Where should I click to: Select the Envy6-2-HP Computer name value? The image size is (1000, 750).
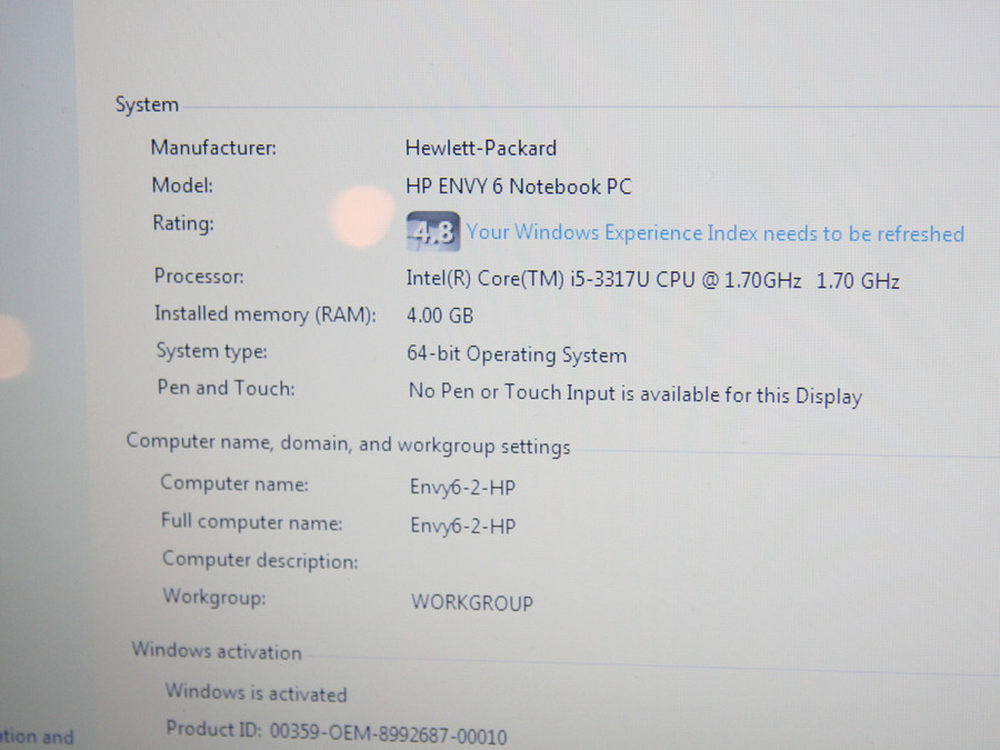[x=462, y=487]
